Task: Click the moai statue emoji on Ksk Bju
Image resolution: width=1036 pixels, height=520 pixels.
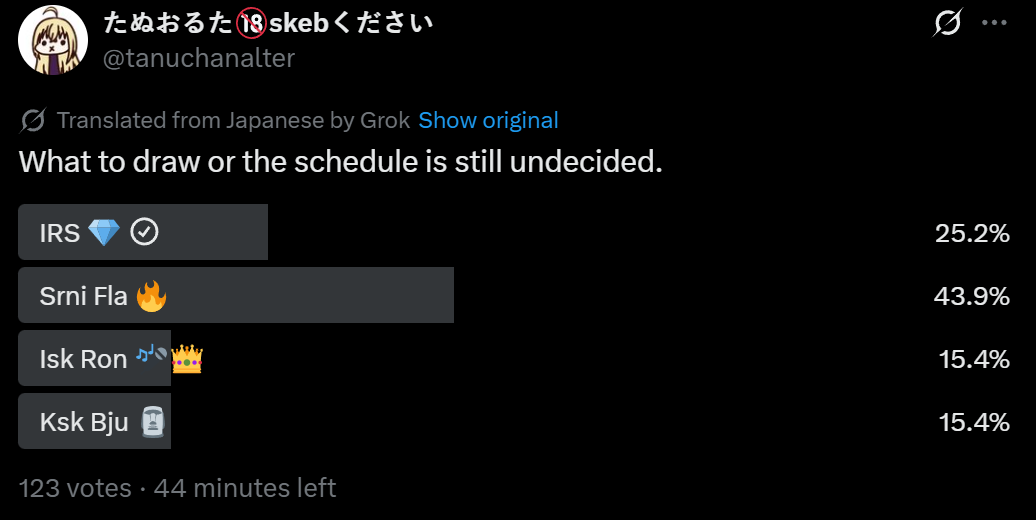Action: (152, 422)
